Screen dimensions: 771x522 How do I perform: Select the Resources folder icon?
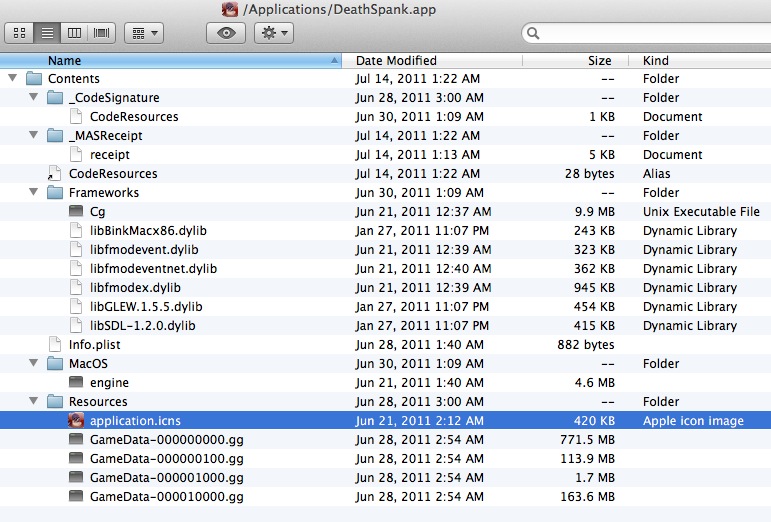tap(55, 402)
